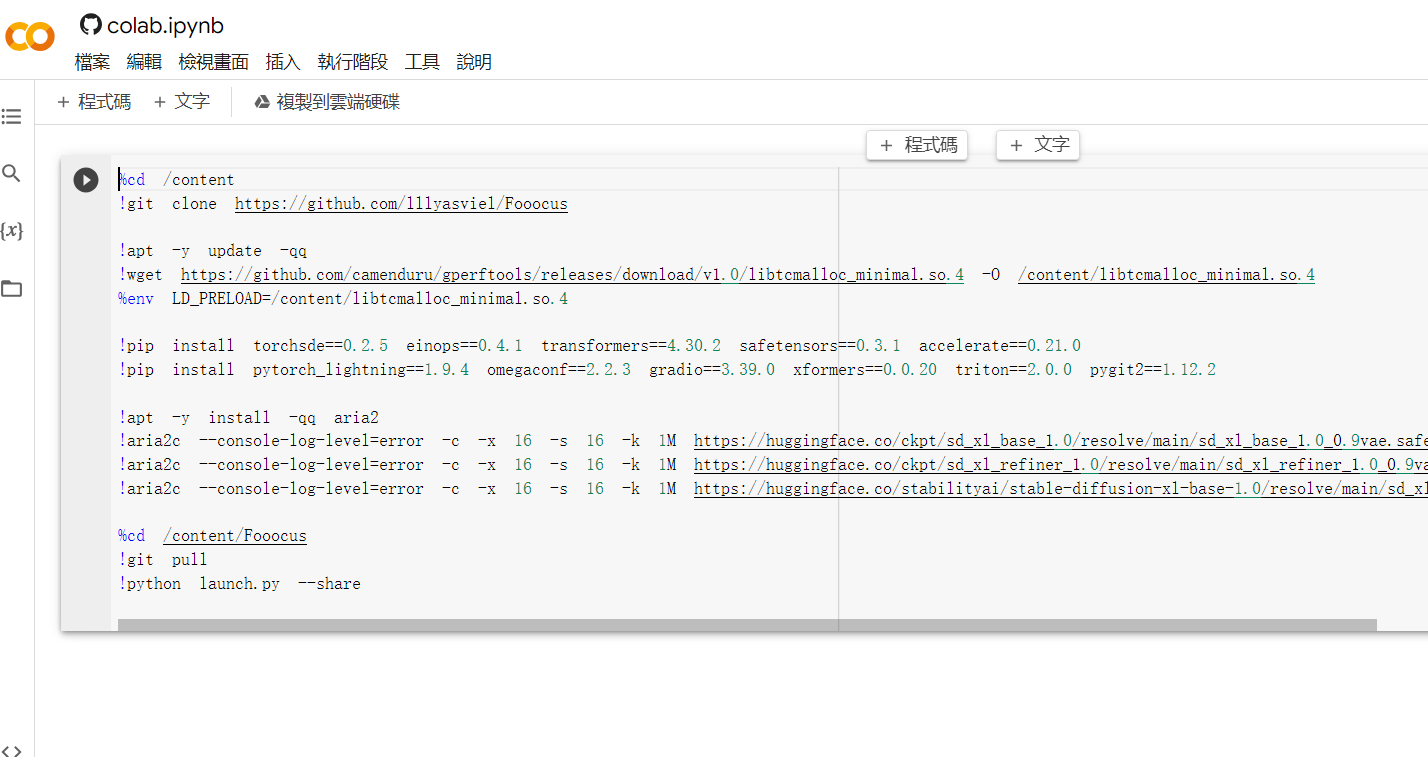Open the libtcmalloc_minimal.so.4 download link

click(x=572, y=275)
